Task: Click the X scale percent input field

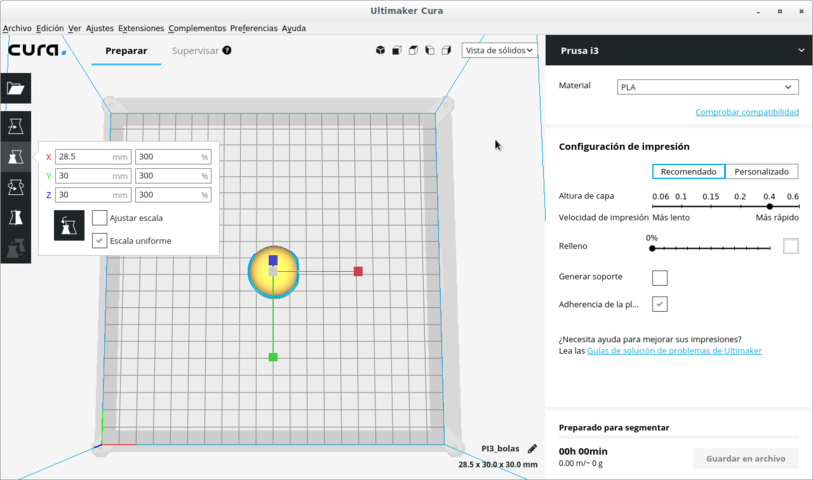Action: tap(173, 157)
